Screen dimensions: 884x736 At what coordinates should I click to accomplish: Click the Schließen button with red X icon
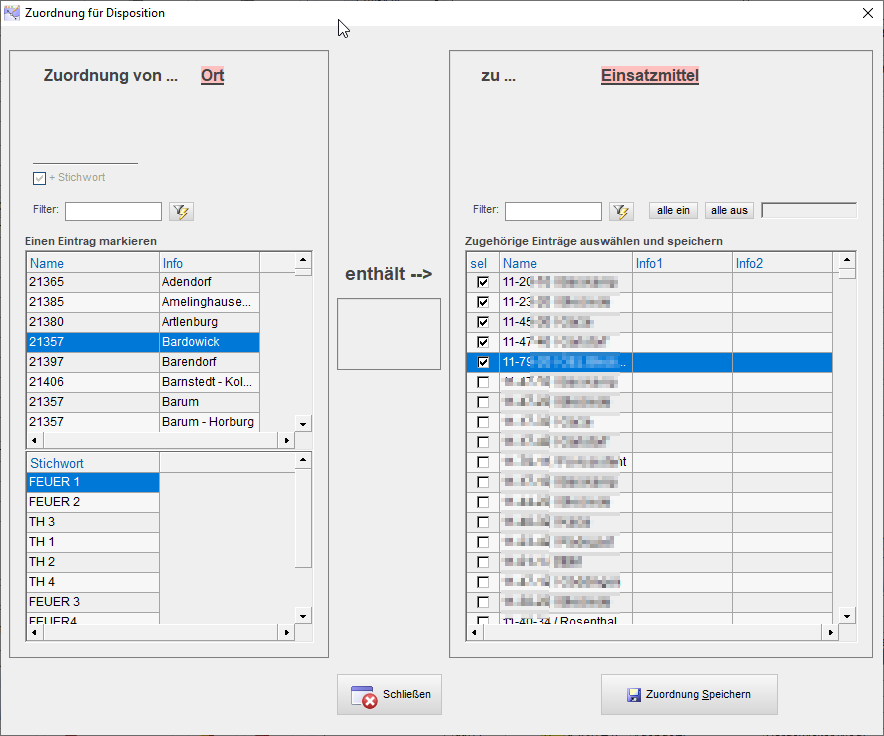click(389, 694)
